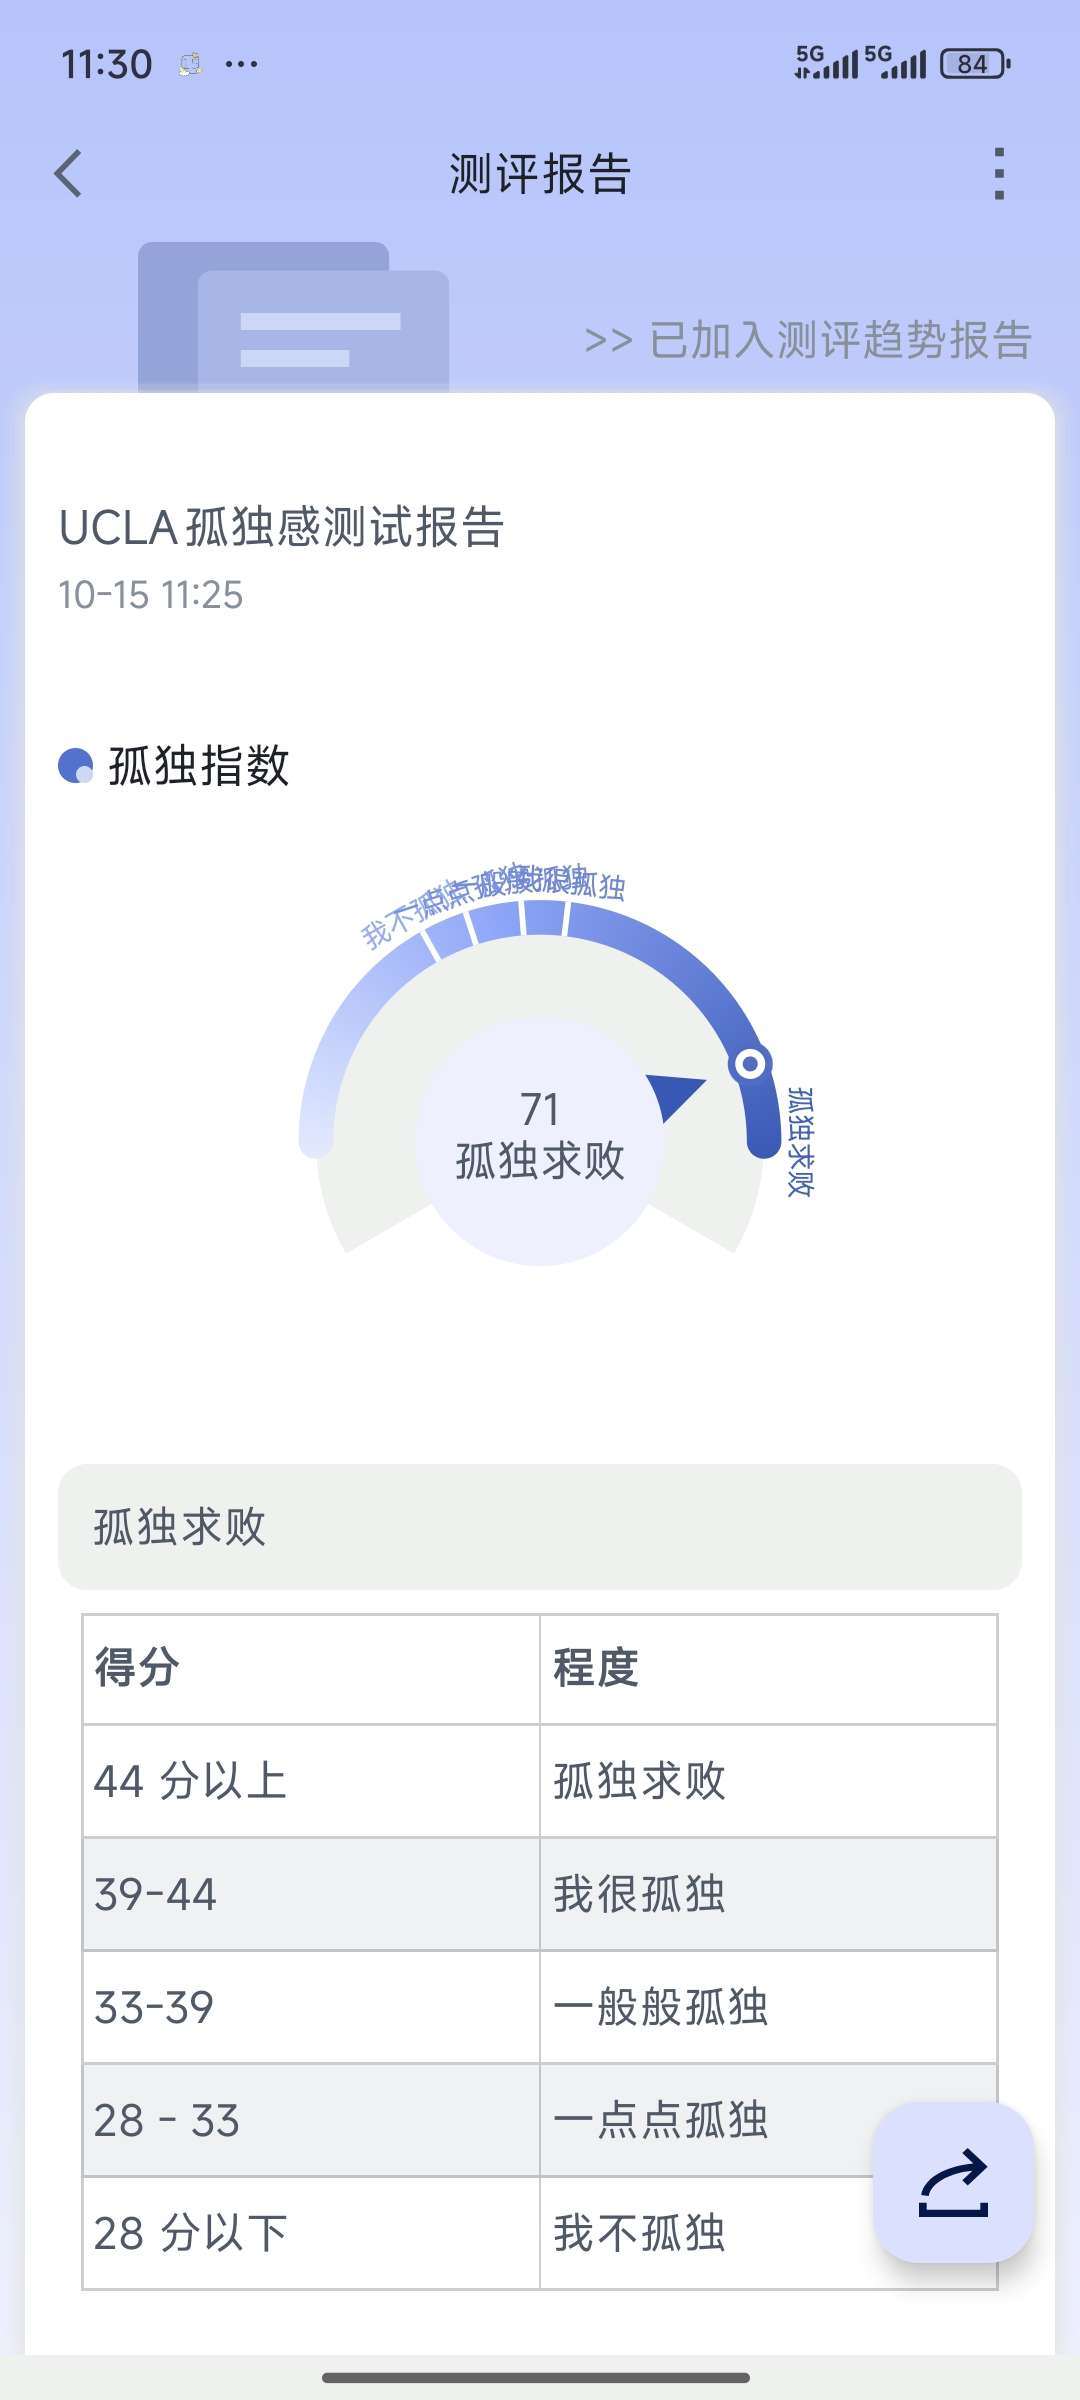Tap the blue dot beside 孤独指数
Viewport: 1080px width, 2400px height.
coord(76,766)
